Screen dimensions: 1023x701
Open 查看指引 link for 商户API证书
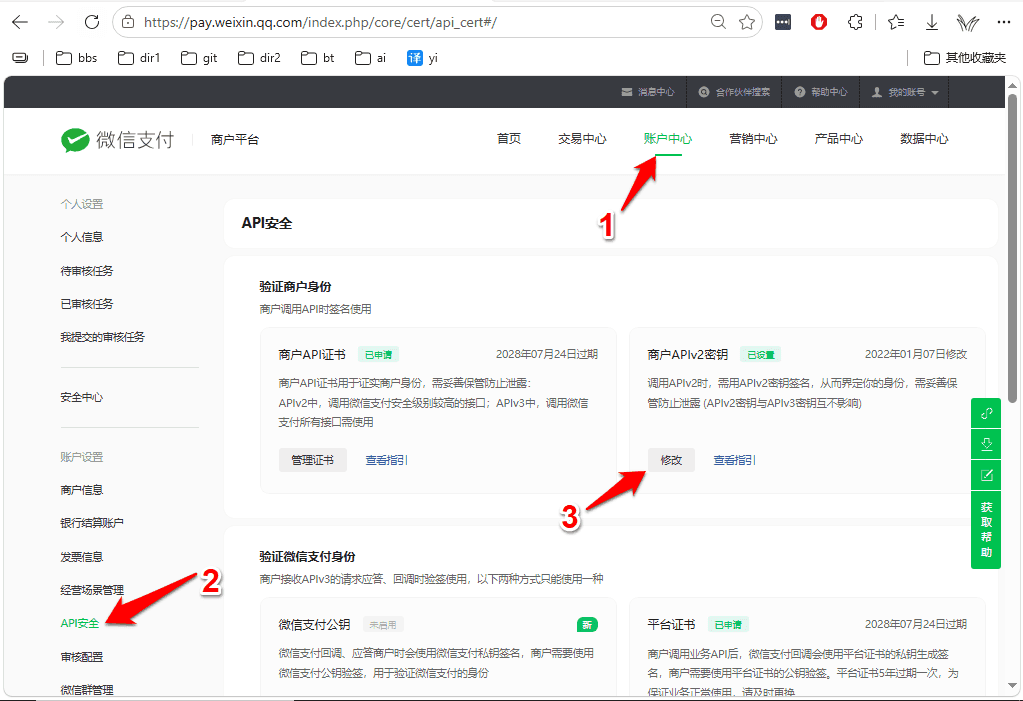point(386,460)
